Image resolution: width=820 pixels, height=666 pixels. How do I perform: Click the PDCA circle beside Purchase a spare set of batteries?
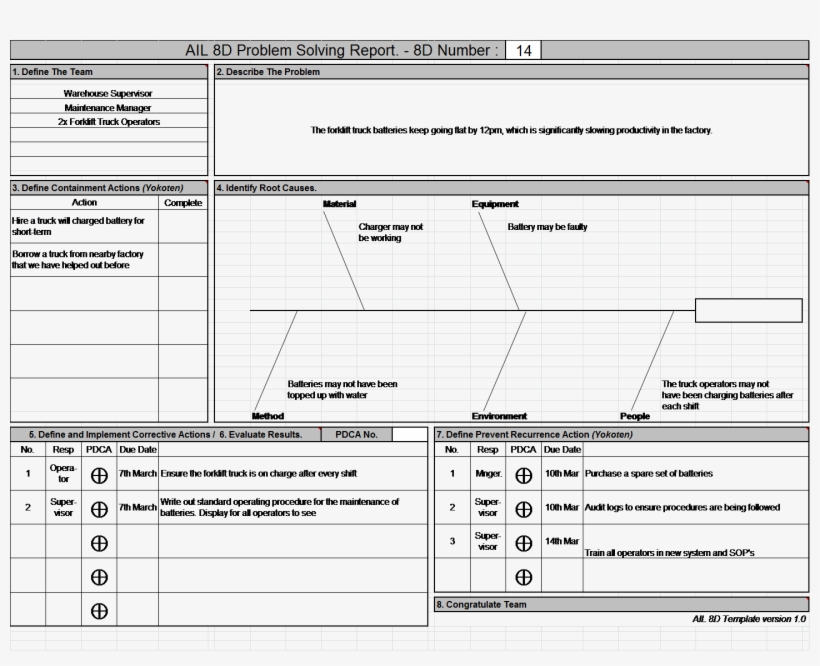pos(523,475)
